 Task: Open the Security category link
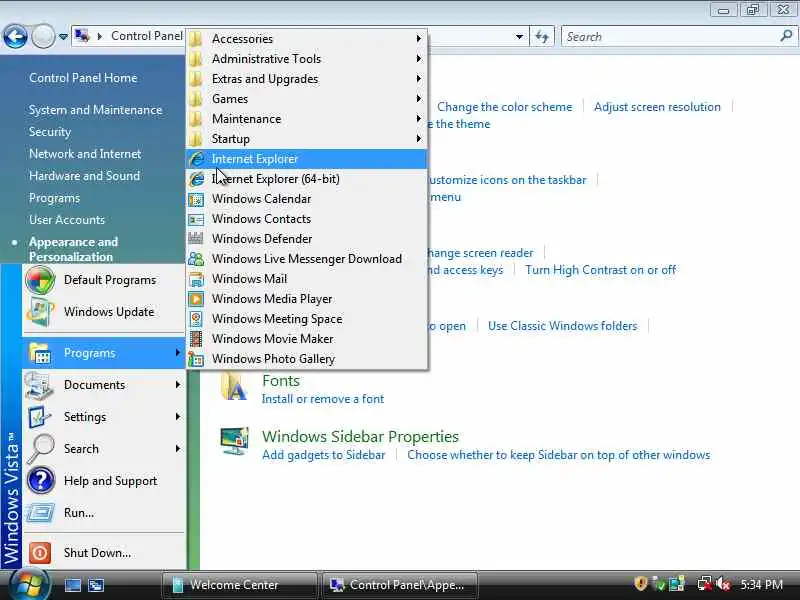click(x=49, y=132)
